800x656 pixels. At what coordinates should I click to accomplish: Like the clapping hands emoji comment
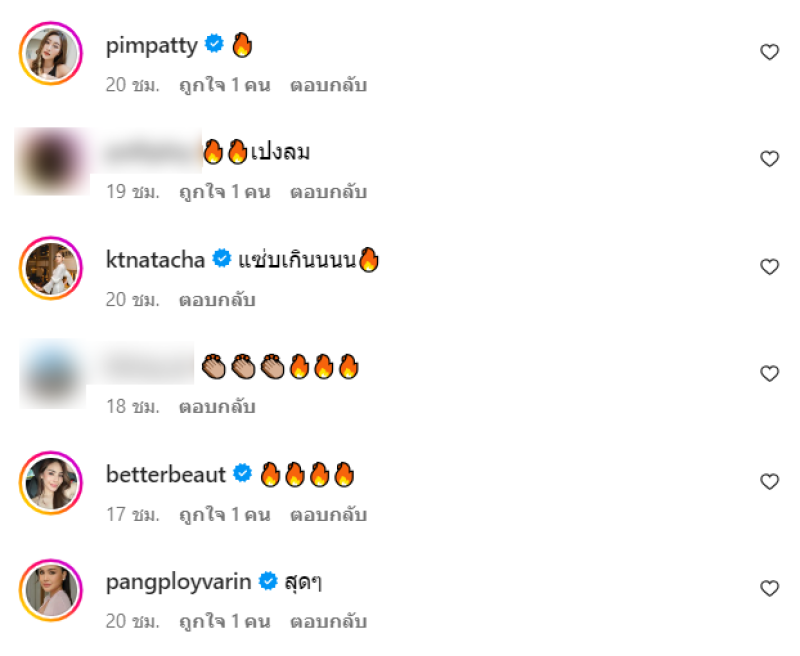(x=769, y=374)
